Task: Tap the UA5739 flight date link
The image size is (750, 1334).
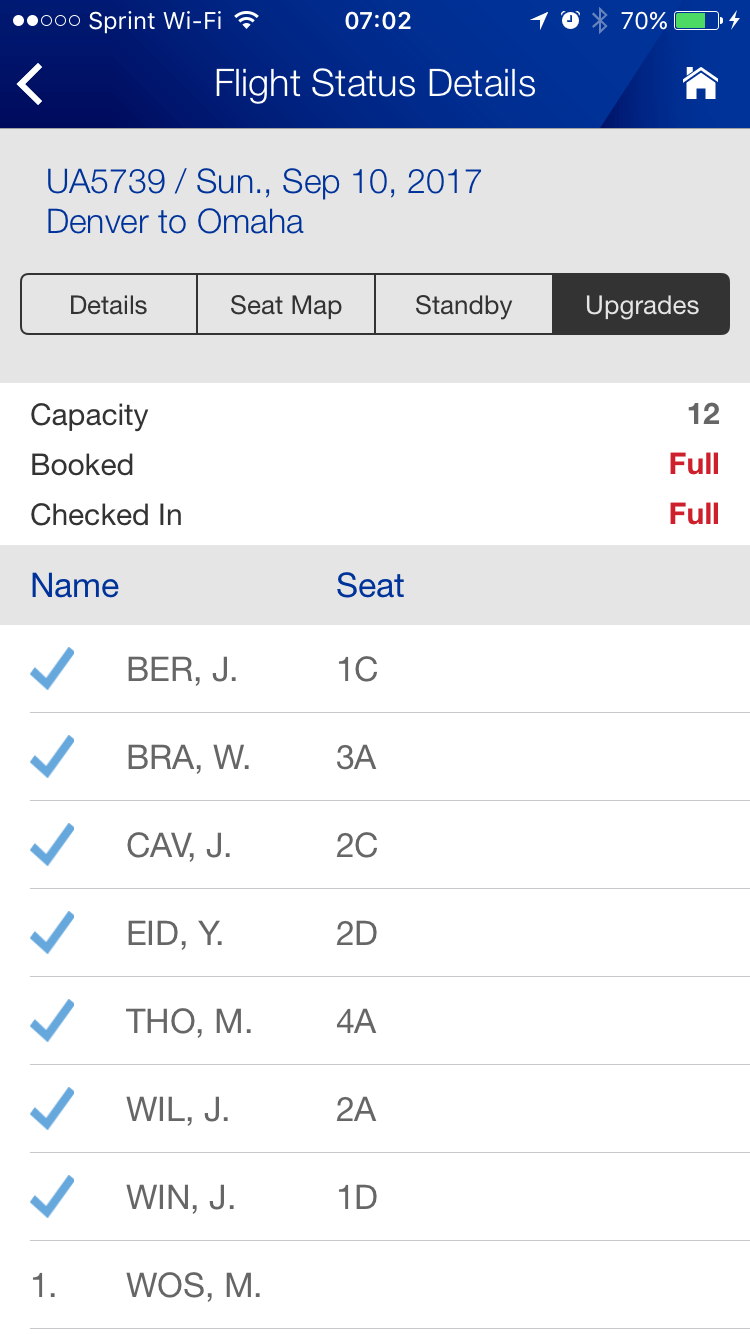Action: pos(264,181)
